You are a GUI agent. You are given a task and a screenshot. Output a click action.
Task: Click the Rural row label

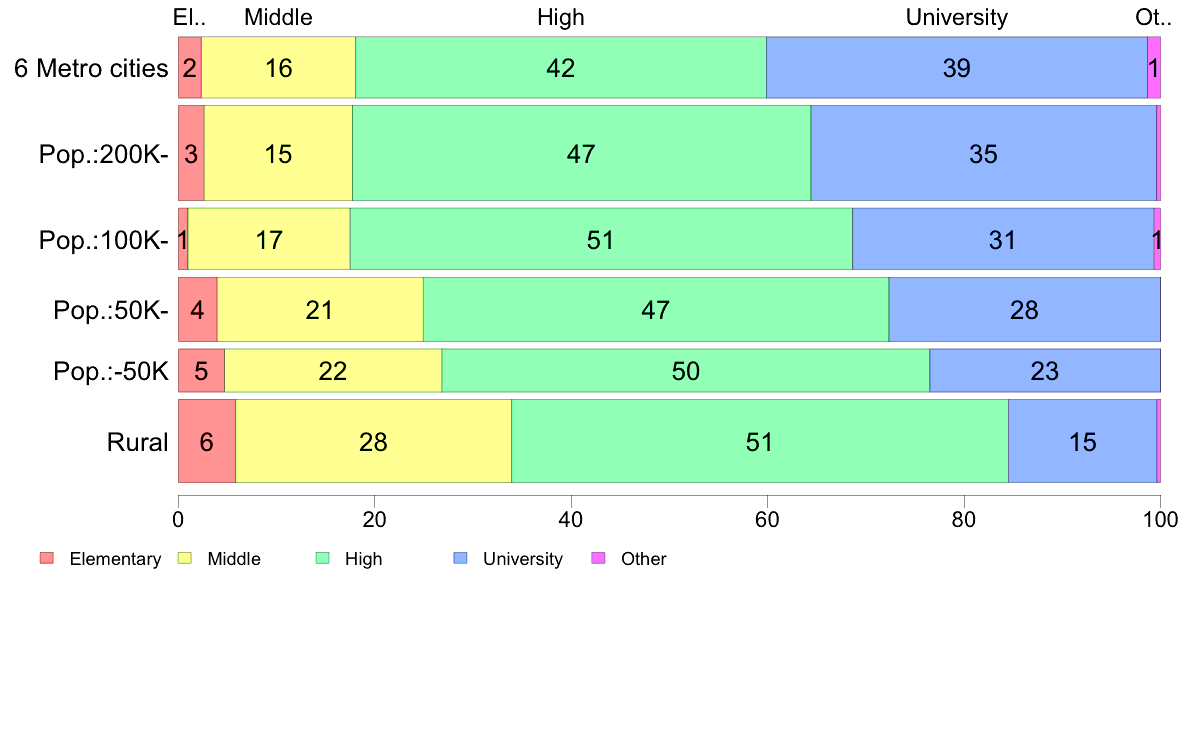pos(137,442)
